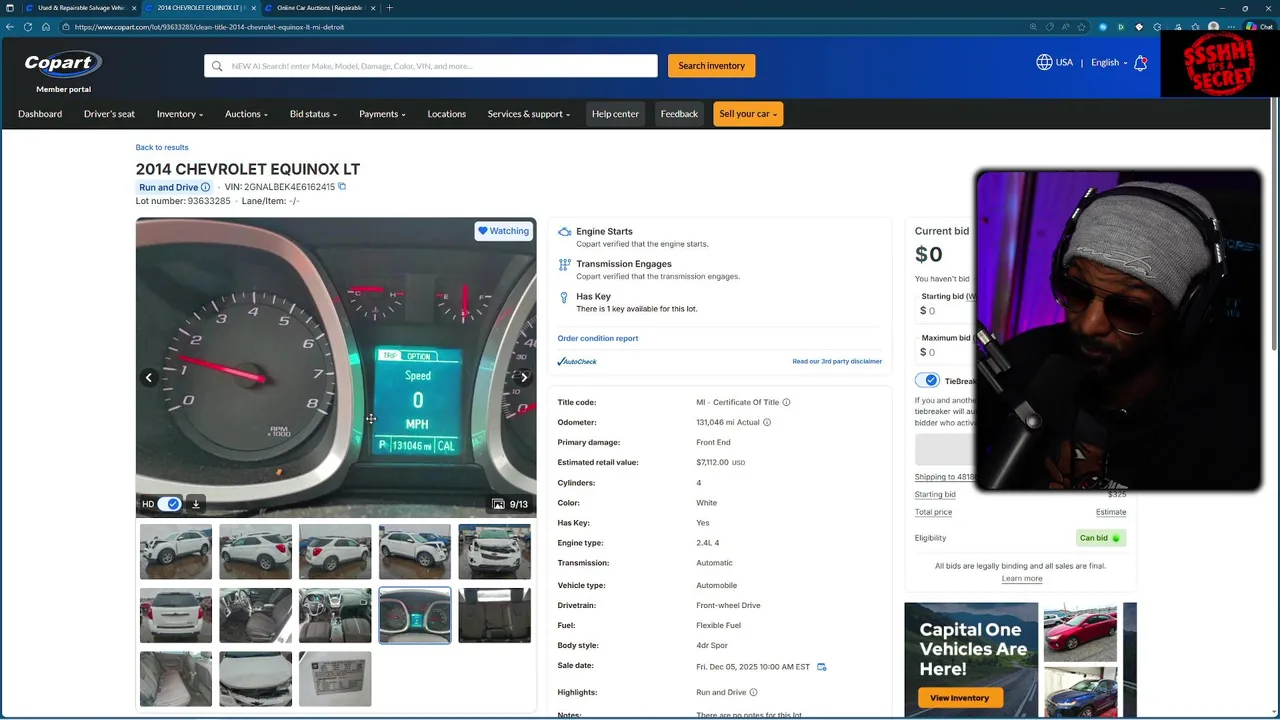Toggle the TieBreaker switch
Viewport: 1280px width, 720px height.
click(927, 380)
